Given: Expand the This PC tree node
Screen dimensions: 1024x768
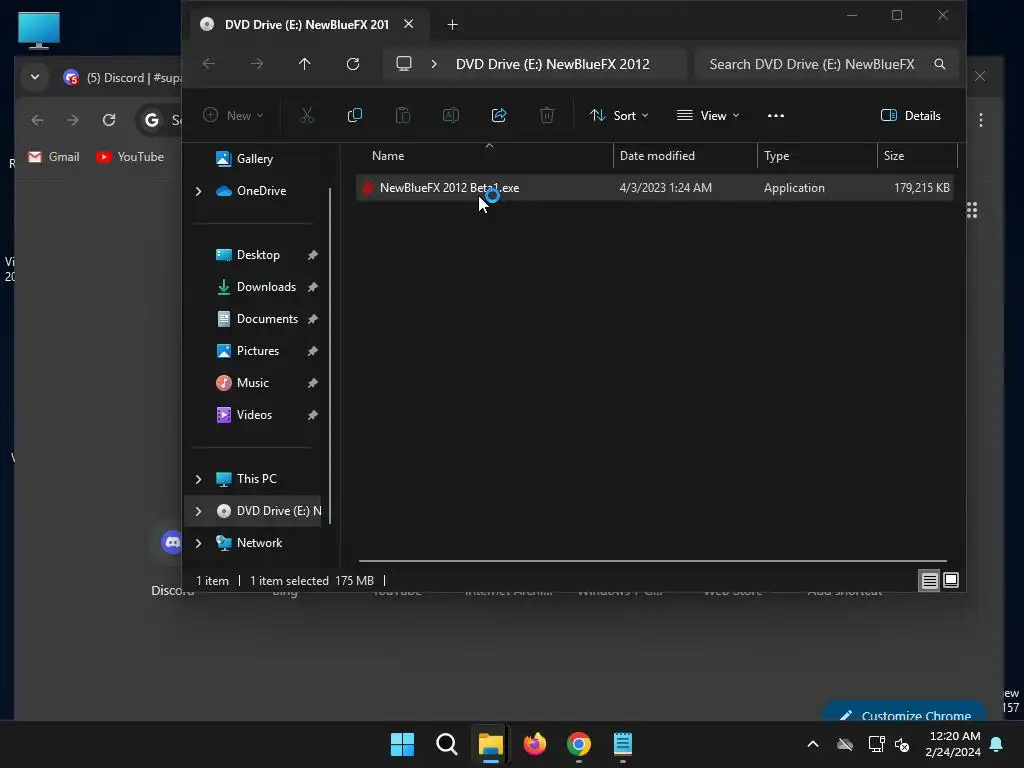Looking at the screenshot, I should [x=199, y=479].
